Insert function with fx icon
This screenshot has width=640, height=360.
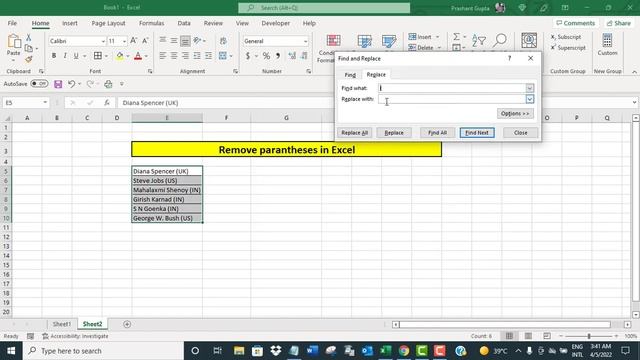pyautogui.click(x=107, y=103)
